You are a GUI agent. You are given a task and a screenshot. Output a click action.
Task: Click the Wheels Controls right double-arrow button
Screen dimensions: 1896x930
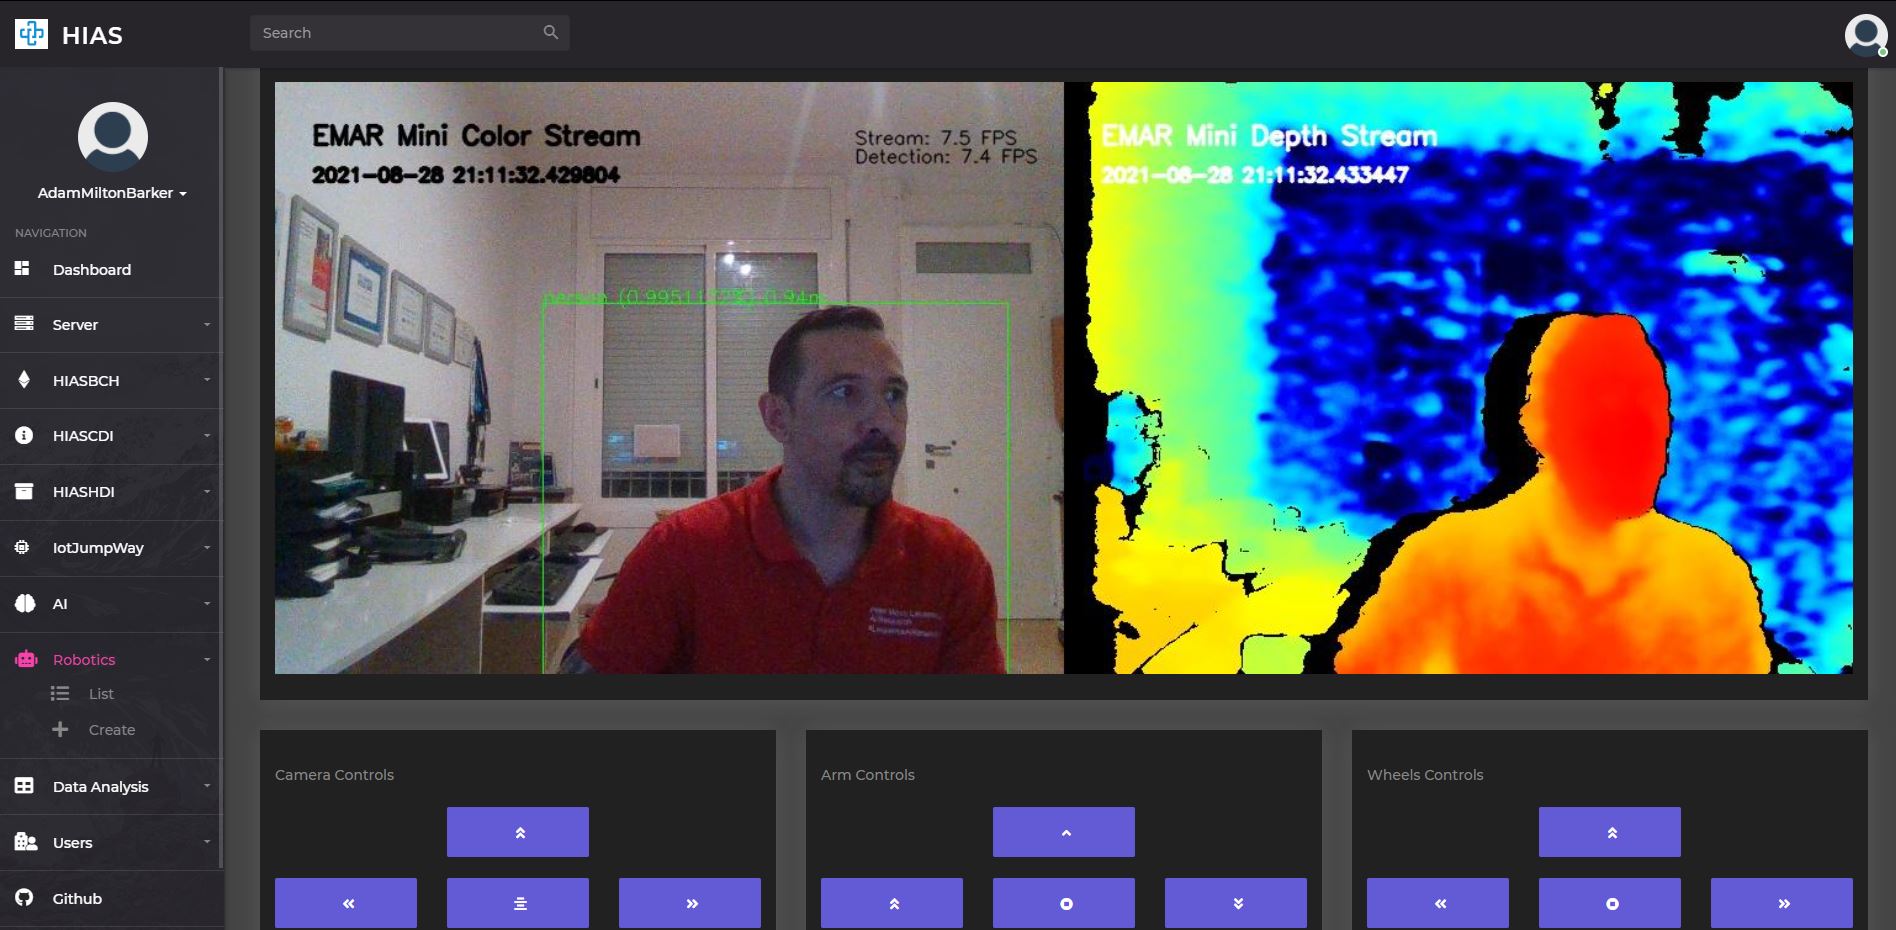pos(1782,903)
